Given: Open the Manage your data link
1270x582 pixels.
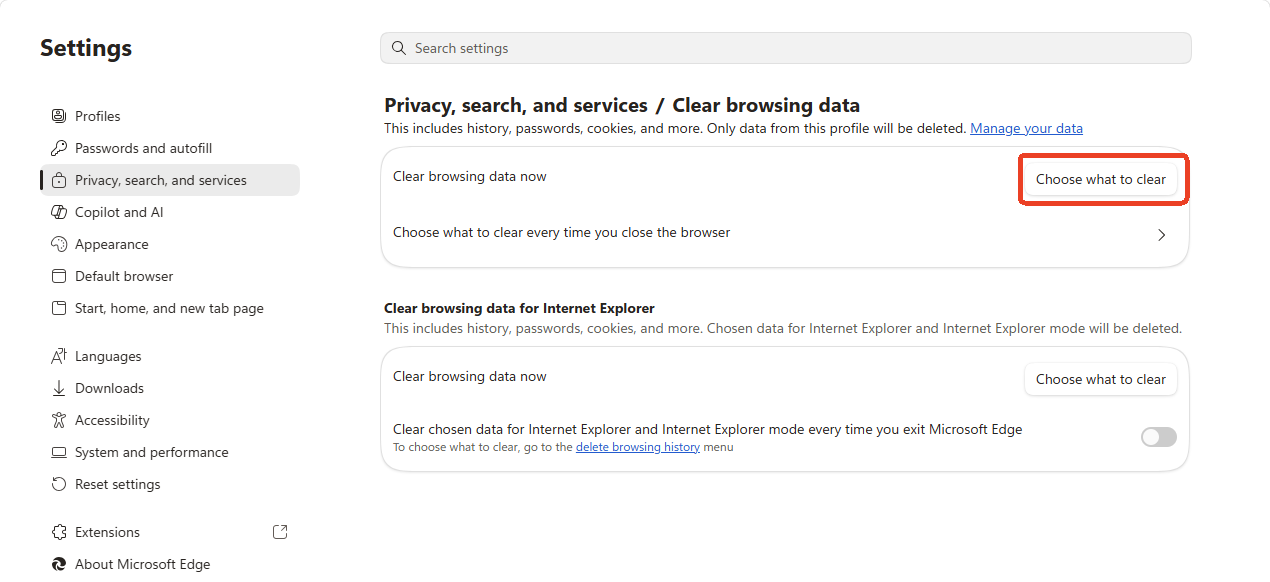Looking at the screenshot, I should click(x=1026, y=128).
